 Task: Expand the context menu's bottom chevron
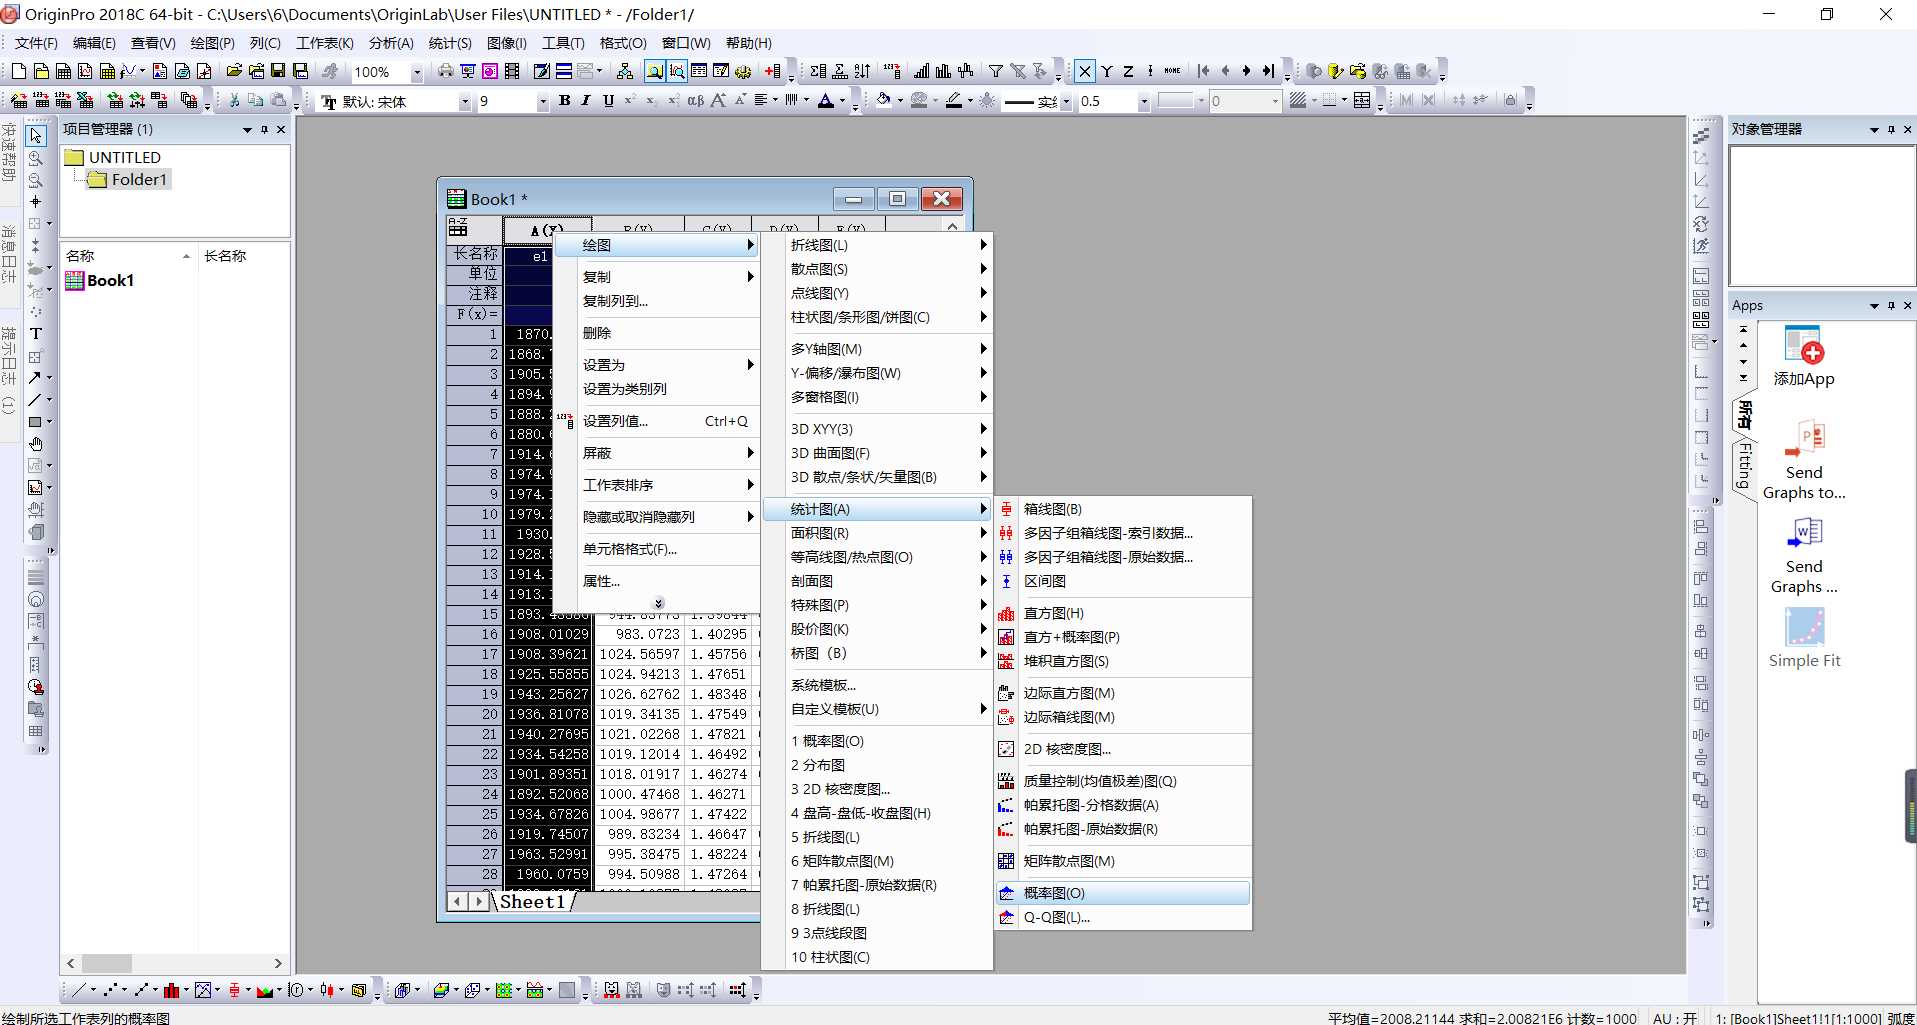point(658,603)
